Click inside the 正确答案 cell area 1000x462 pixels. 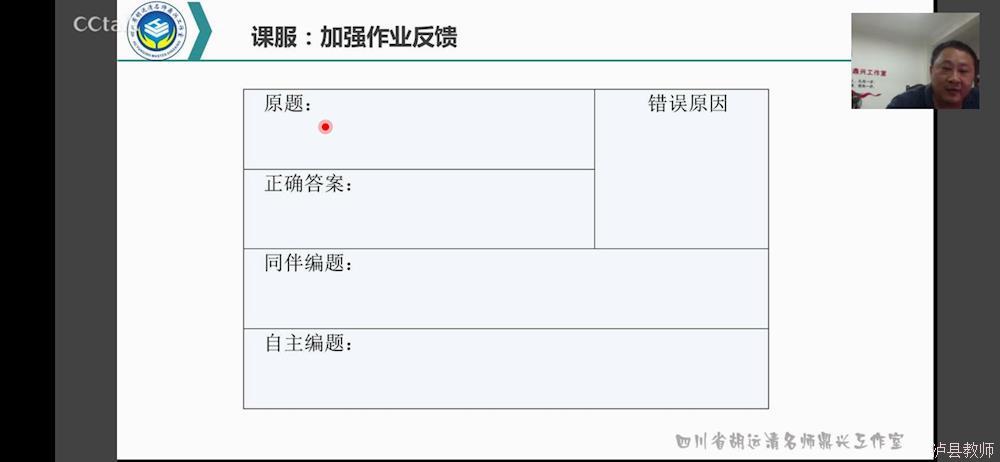click(x=419, y=209)
